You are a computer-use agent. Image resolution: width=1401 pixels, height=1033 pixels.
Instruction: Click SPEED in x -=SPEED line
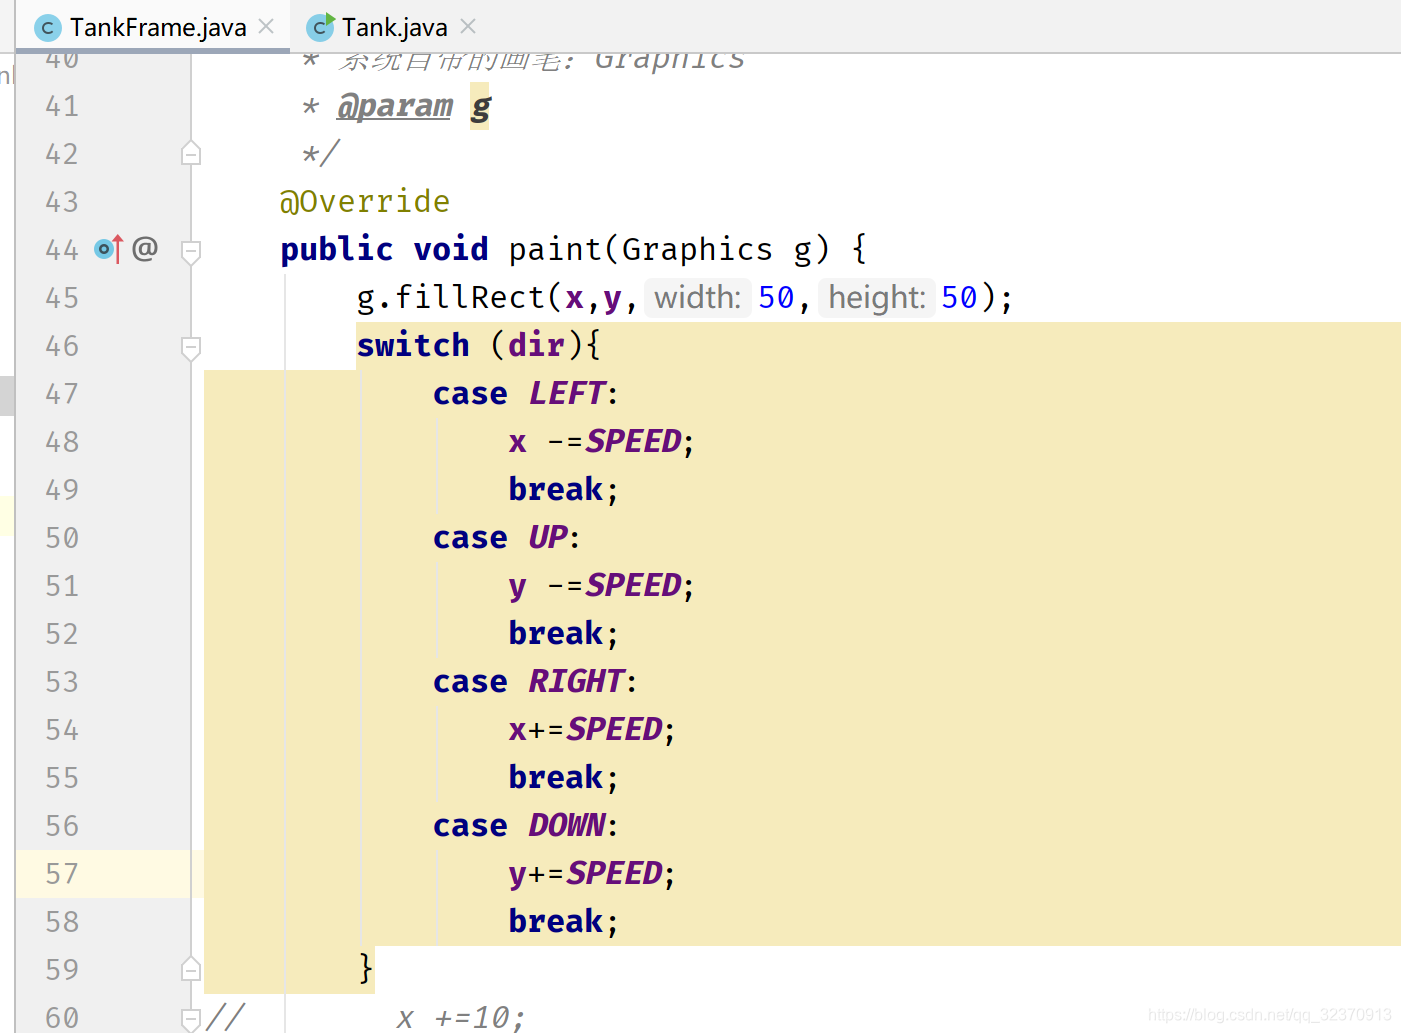634,441
